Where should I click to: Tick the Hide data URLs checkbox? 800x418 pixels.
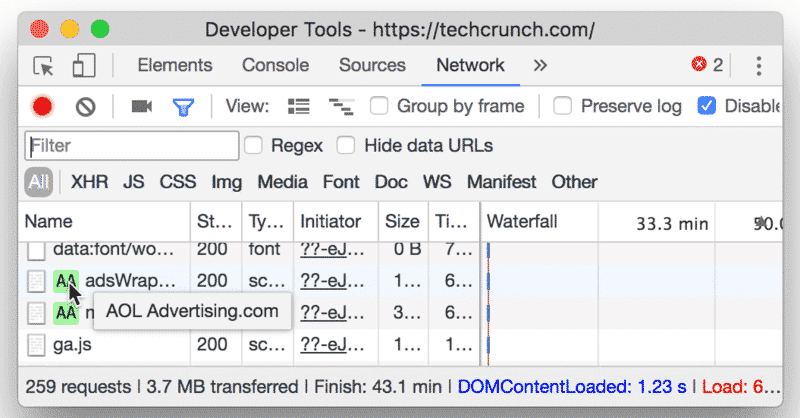[x=347, y=146]
